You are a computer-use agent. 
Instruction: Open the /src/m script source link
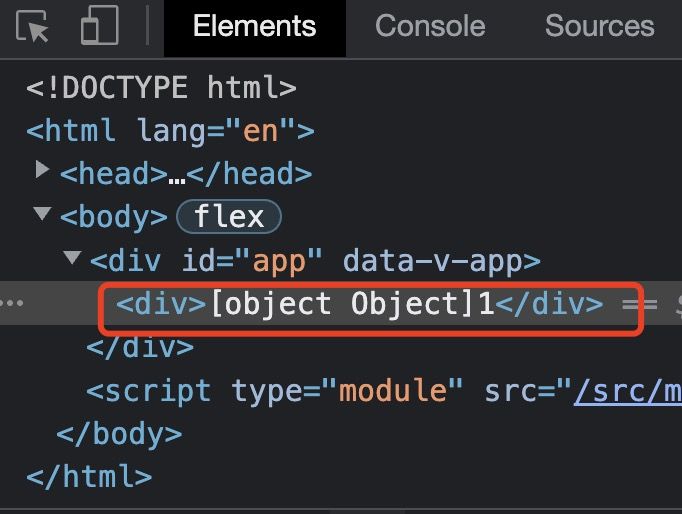pos(628,391)
